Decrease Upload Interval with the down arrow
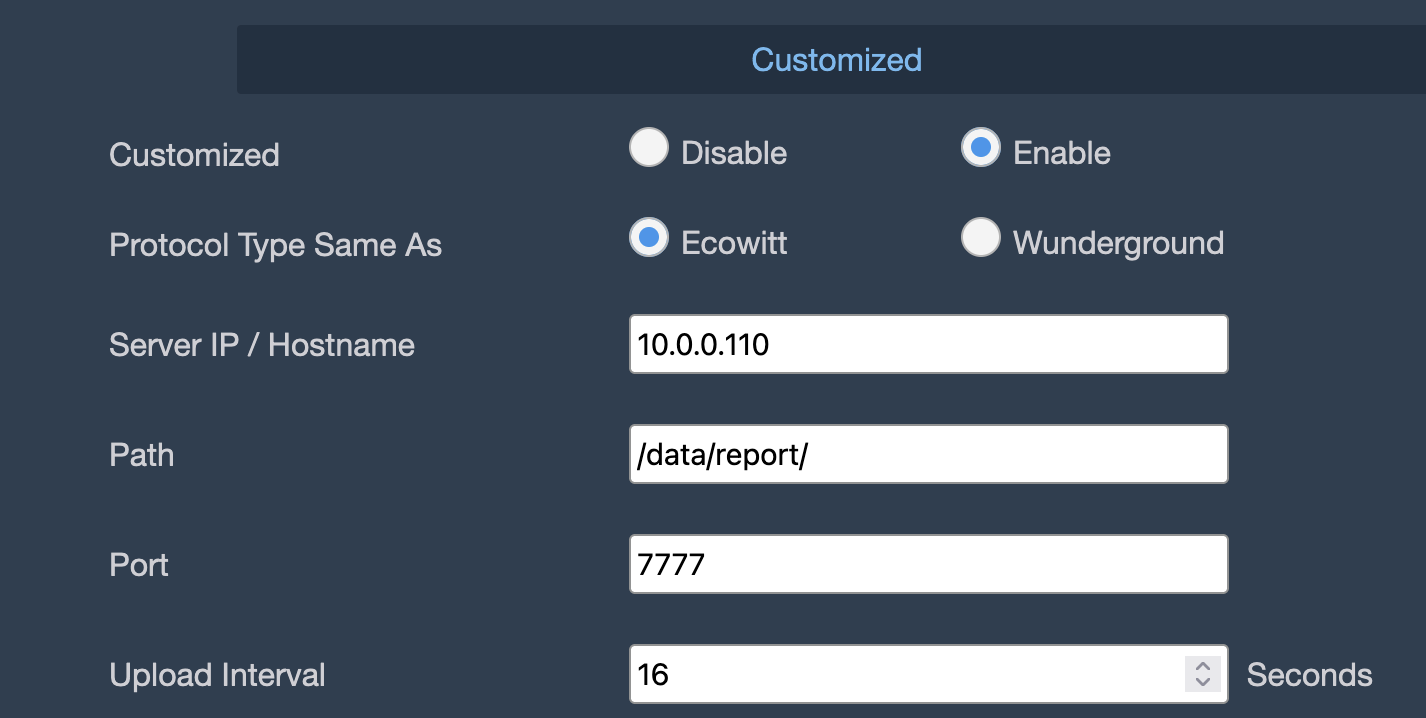The width and height of the screenshot is (1426, 718). [1204, 683]
